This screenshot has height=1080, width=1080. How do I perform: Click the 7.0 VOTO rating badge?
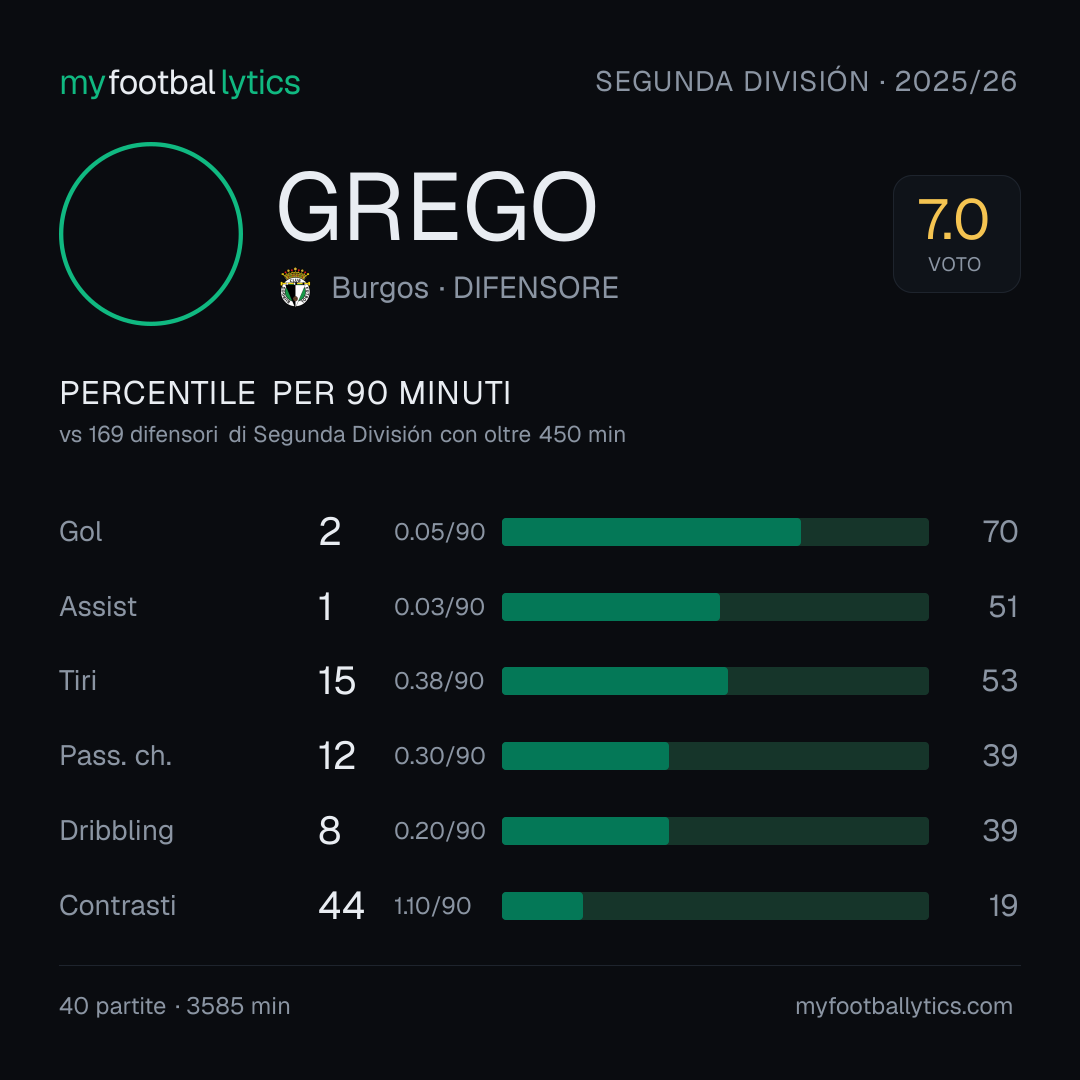coord(956,233)
